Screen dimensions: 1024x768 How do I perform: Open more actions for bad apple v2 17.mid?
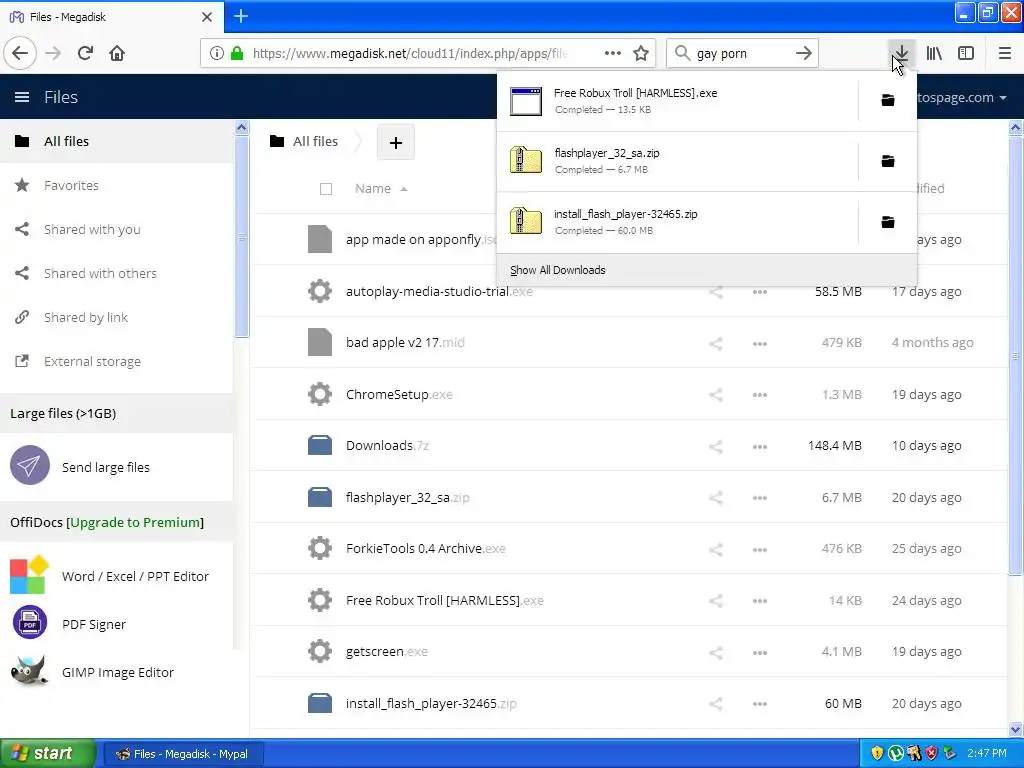point(760,343)
